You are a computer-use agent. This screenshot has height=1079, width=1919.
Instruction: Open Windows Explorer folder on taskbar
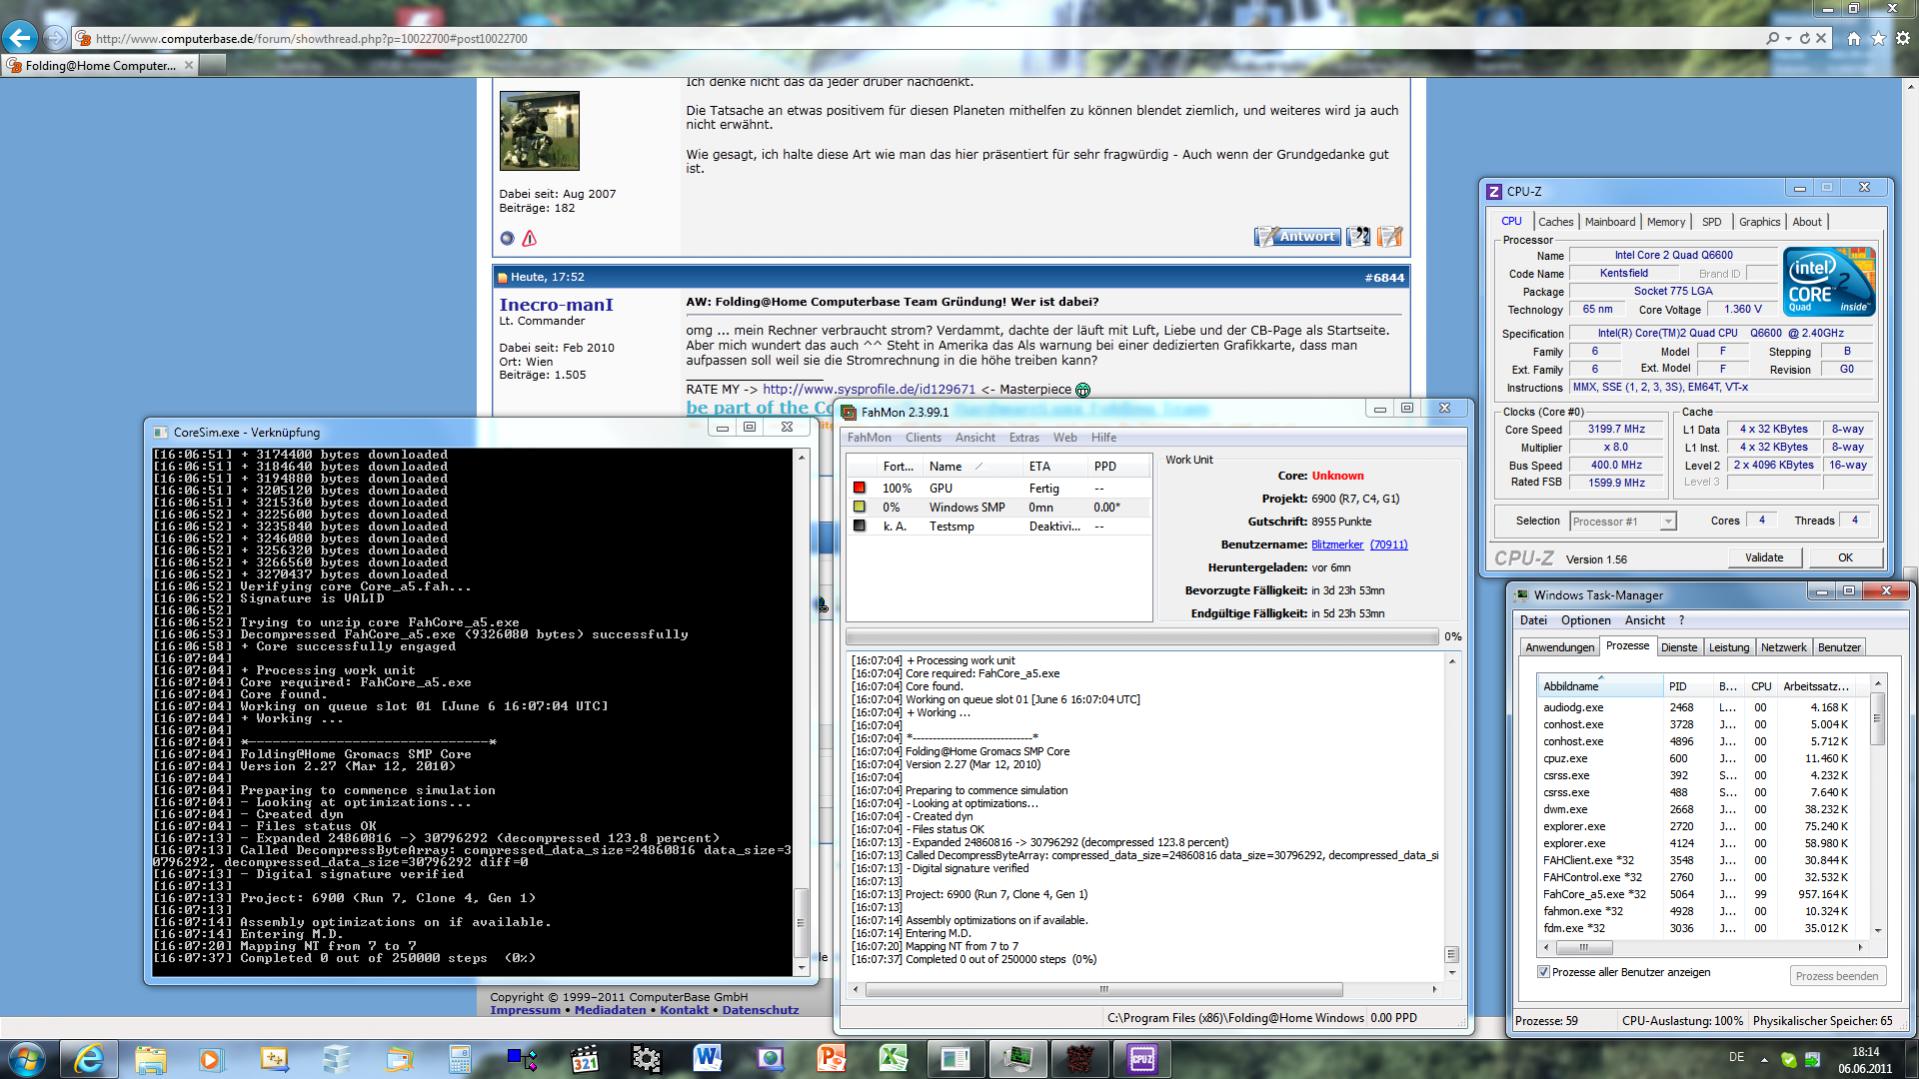(x=150, y=1059)
